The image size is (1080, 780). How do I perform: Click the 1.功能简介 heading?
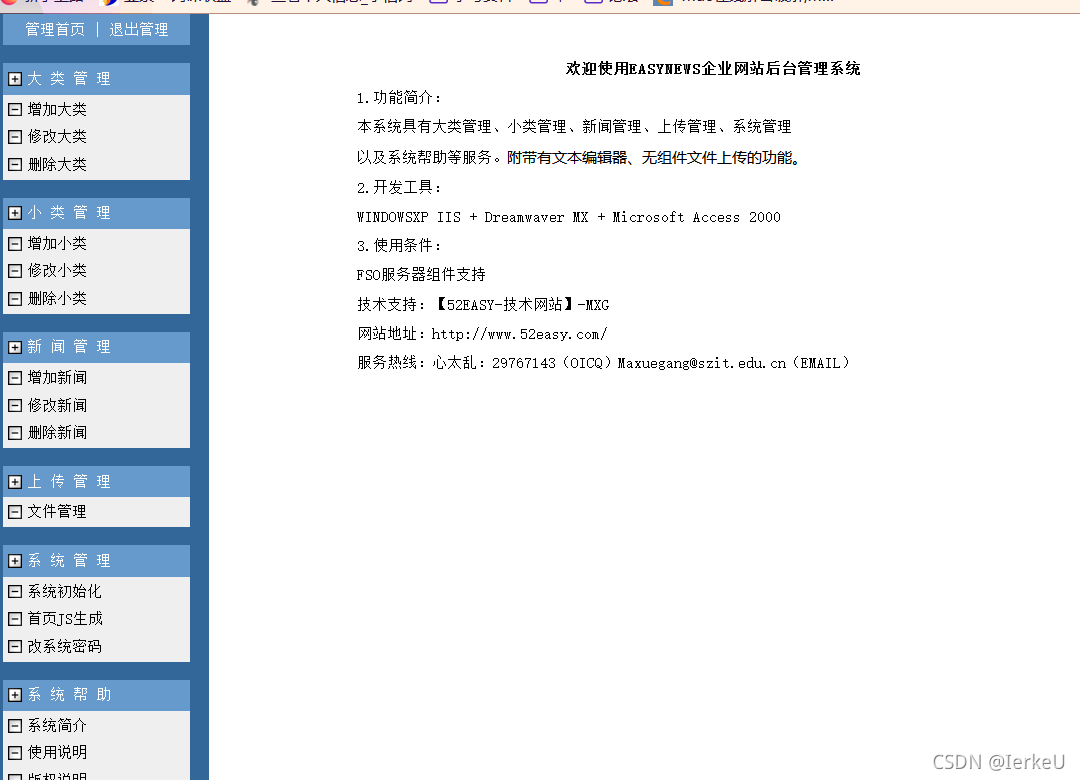pos(399,98)
